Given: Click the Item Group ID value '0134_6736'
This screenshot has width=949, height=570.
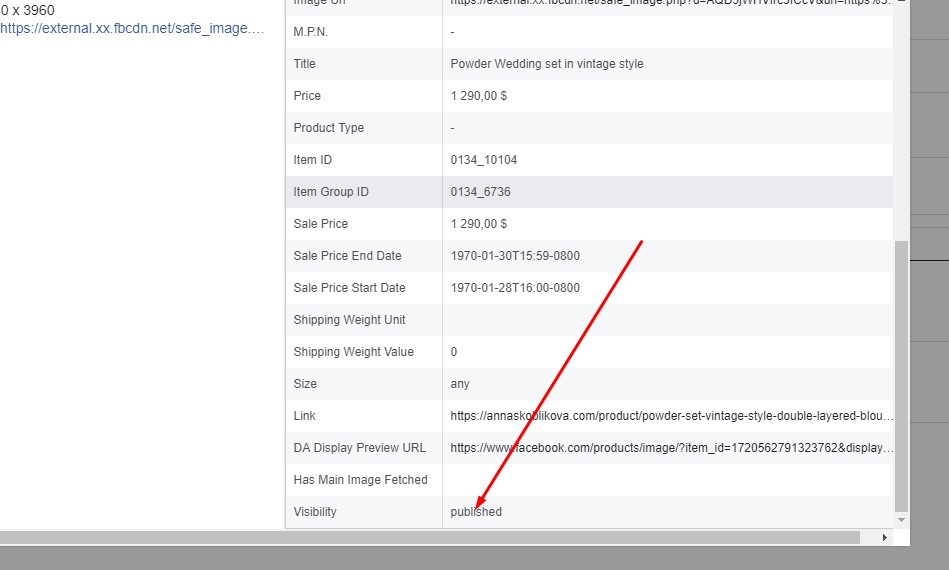Looking at the screenshot, I should [481, 192].
